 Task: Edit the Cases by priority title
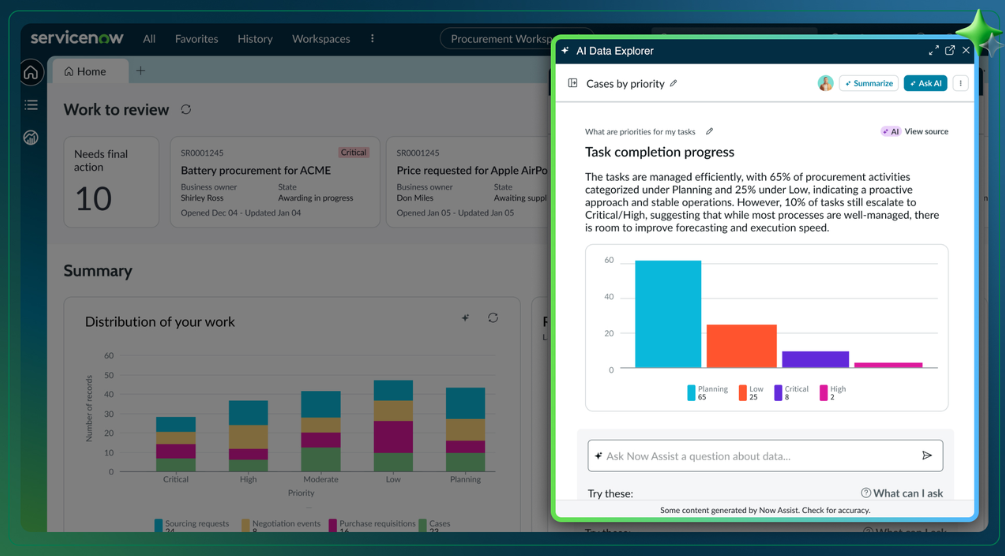[x=674, y=84]
